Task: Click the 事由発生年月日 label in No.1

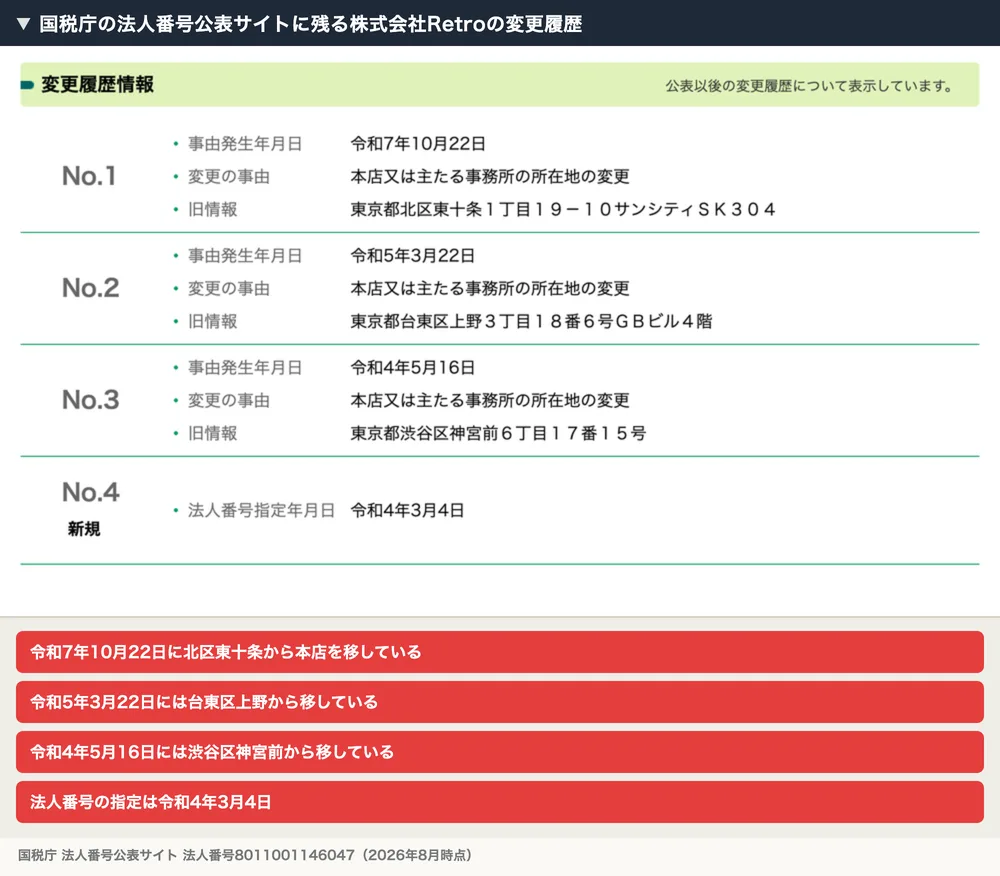Action: (245, 143)
